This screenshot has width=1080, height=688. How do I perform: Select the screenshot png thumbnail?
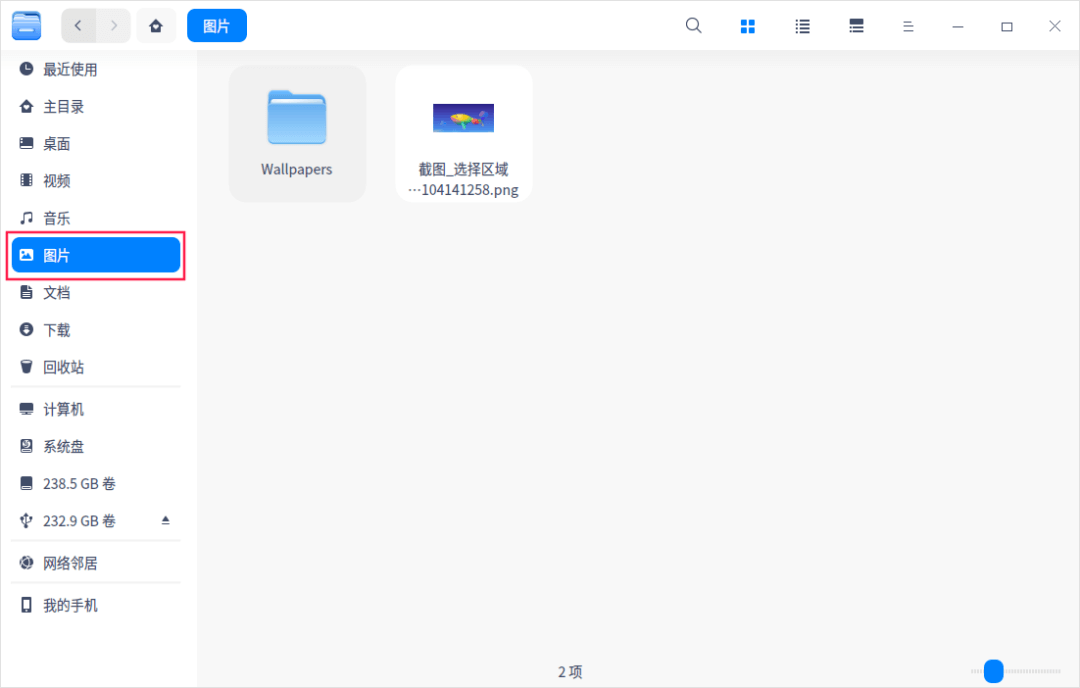pyautogui.click(x=464, y=118)
